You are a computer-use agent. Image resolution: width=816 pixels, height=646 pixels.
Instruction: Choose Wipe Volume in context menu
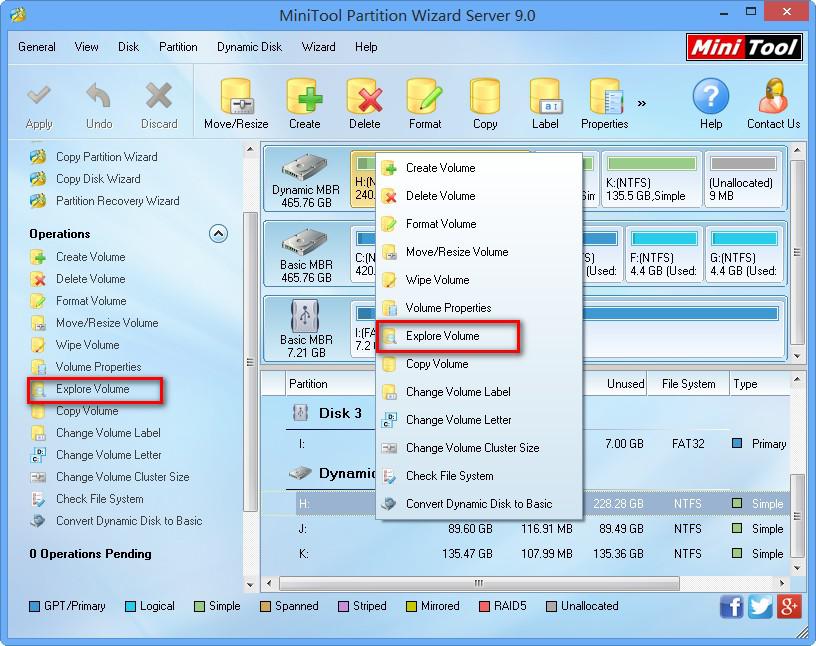click(x=479, y=280)
